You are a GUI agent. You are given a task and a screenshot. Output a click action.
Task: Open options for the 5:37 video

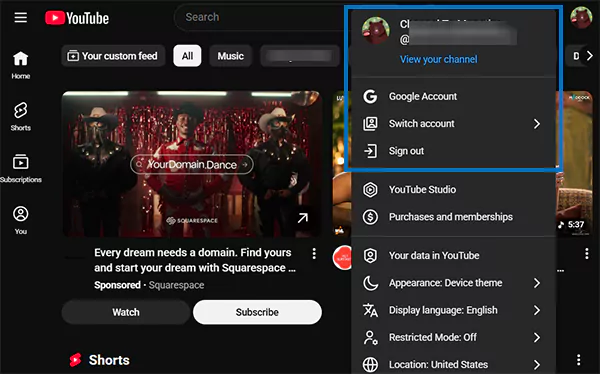586,253
